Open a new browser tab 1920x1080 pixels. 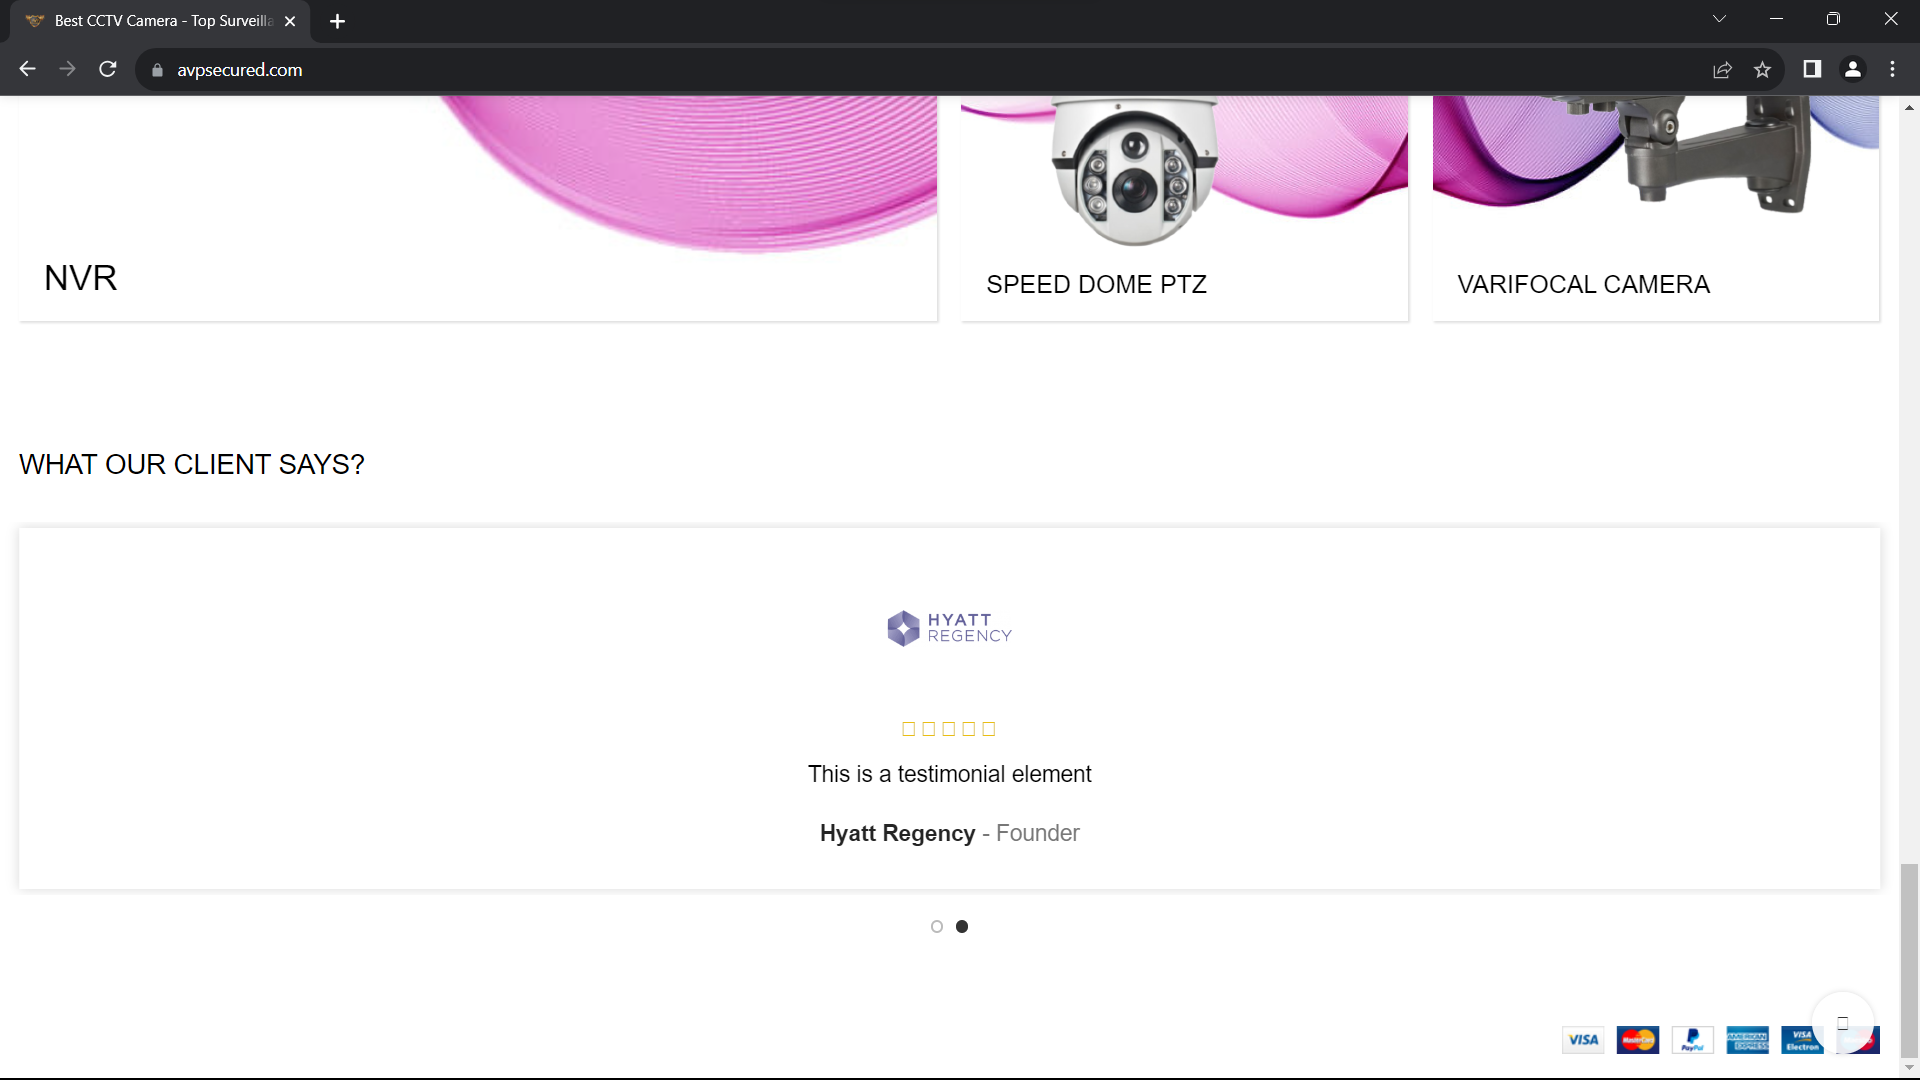pyautogui.click(x=337, y=21)
